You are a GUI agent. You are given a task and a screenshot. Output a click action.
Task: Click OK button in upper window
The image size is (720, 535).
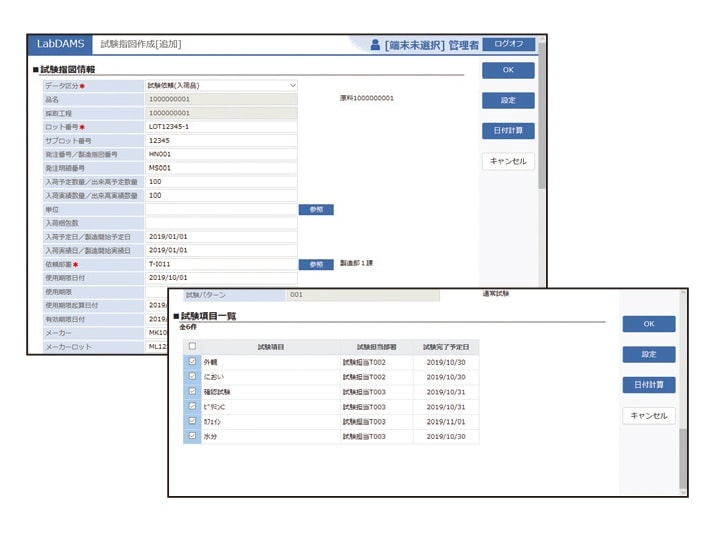pyautogui.click(x=507, y=71)
